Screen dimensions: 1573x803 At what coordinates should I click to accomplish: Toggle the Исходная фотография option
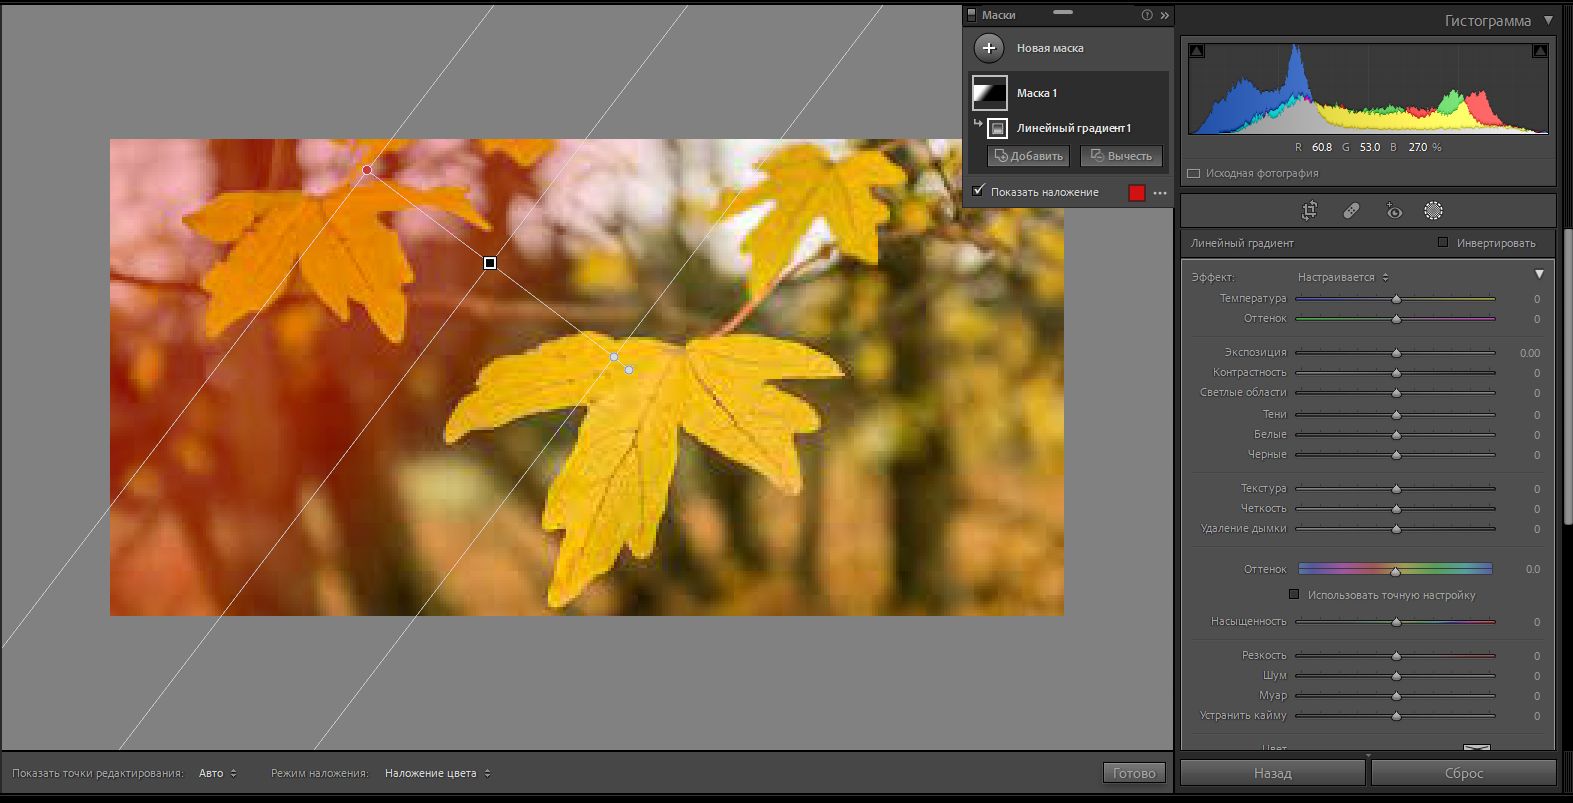pos(1193,173)
